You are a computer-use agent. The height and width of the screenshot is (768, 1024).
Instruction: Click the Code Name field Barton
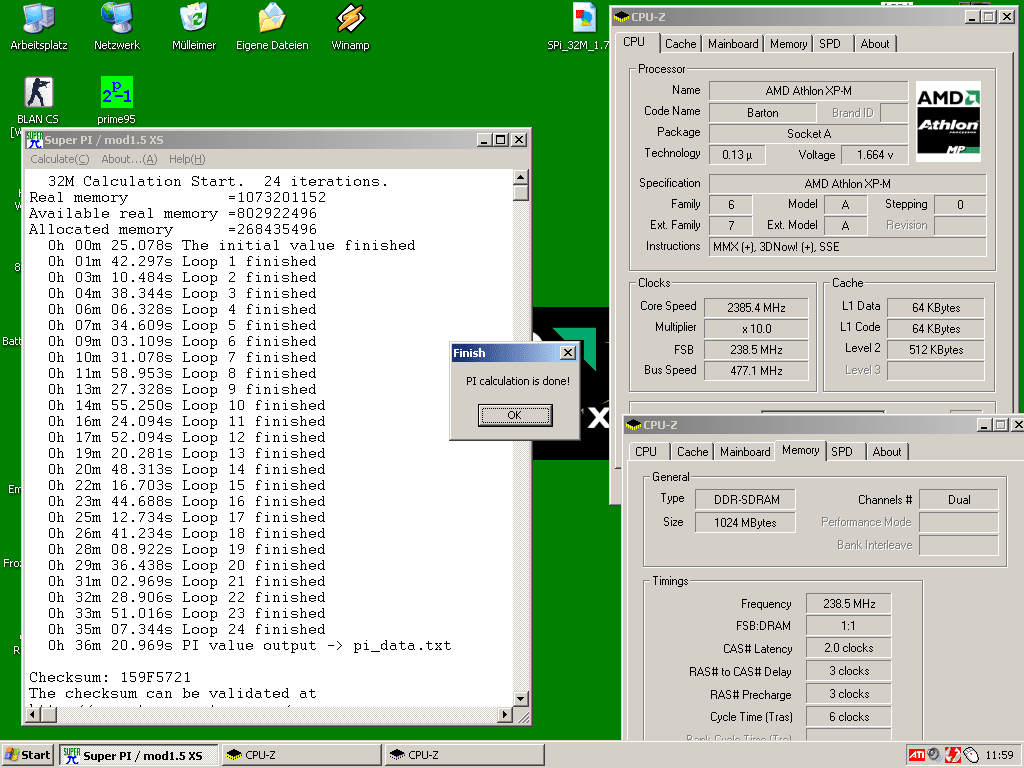pyautogui.click(x=762, y=112)
